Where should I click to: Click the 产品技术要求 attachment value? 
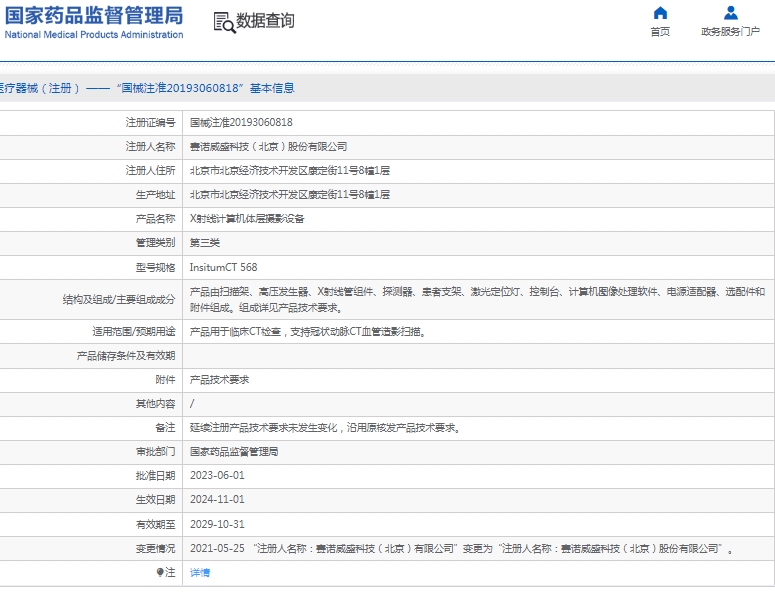pyautogui.click(x=219, y=380)
